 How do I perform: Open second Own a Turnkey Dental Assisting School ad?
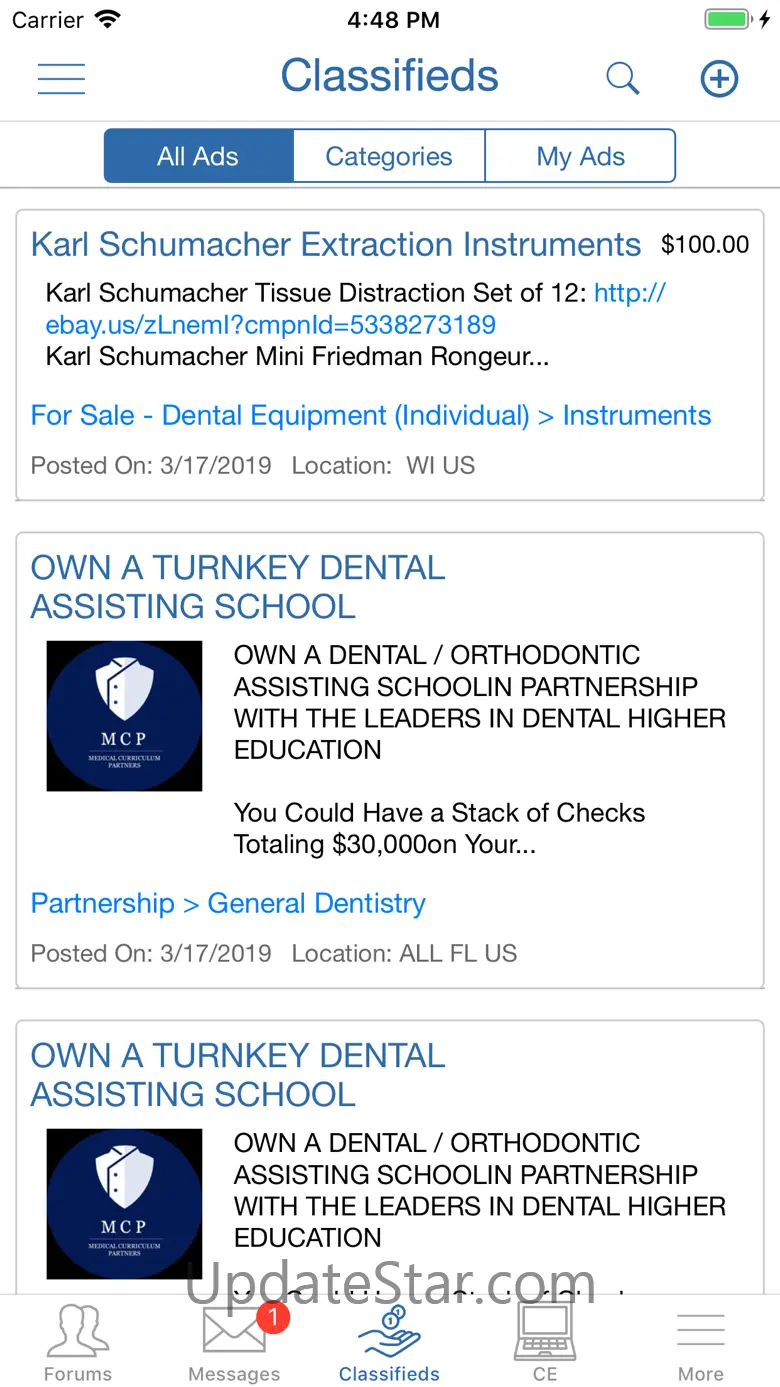coord(238,1075)
